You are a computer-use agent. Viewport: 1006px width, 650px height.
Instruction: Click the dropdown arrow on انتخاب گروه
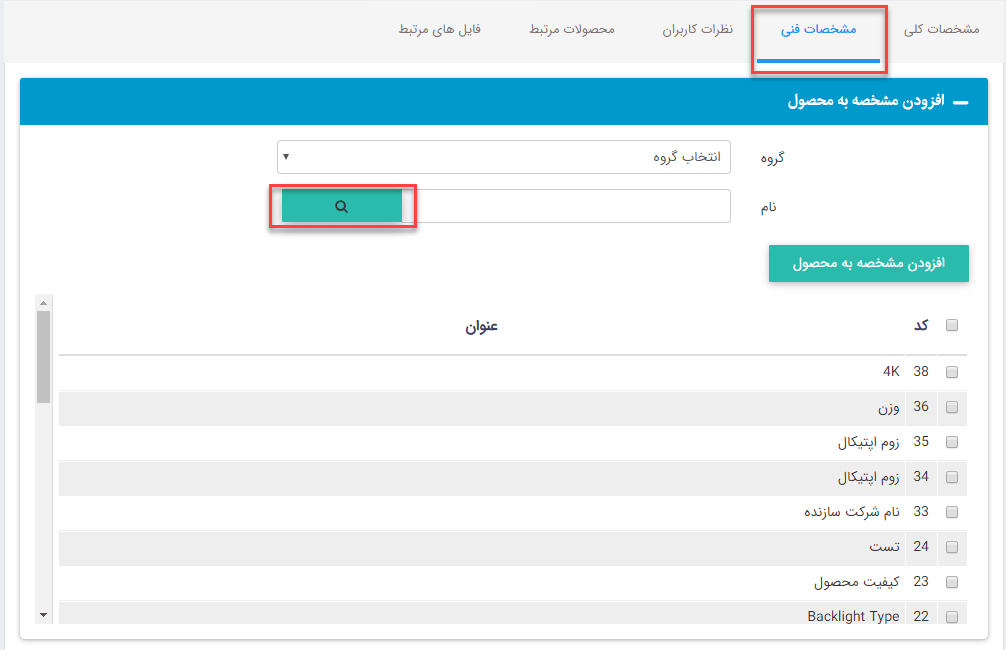point(284,157)
